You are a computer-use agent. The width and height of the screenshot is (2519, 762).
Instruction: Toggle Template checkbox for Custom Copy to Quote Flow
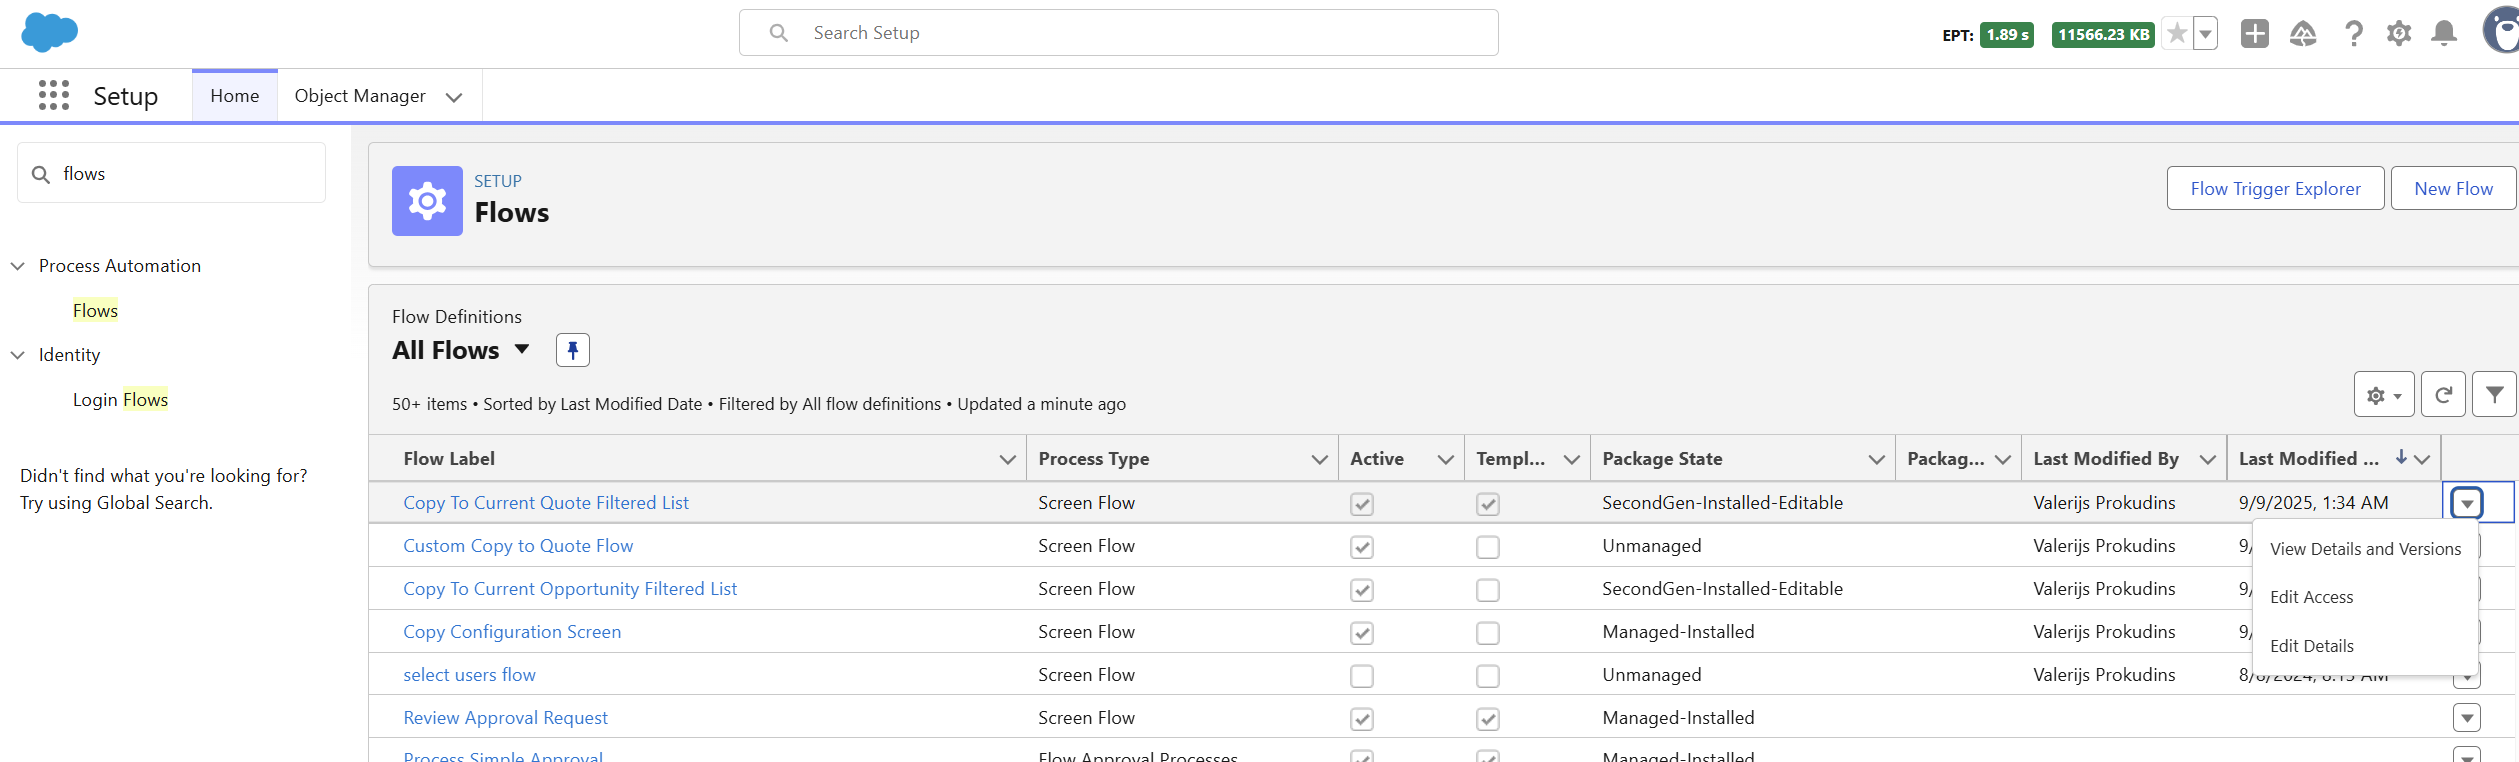point(1487,547)
